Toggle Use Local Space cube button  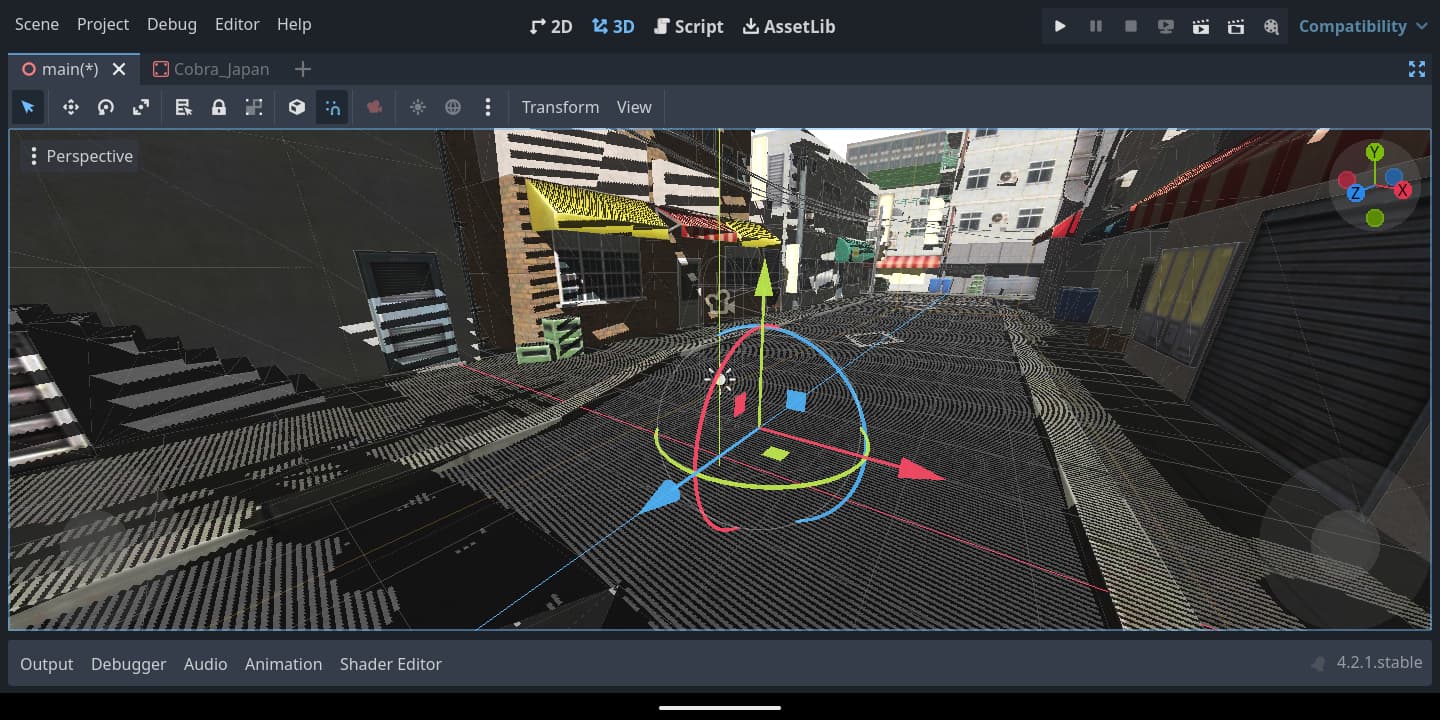(297, 107)
